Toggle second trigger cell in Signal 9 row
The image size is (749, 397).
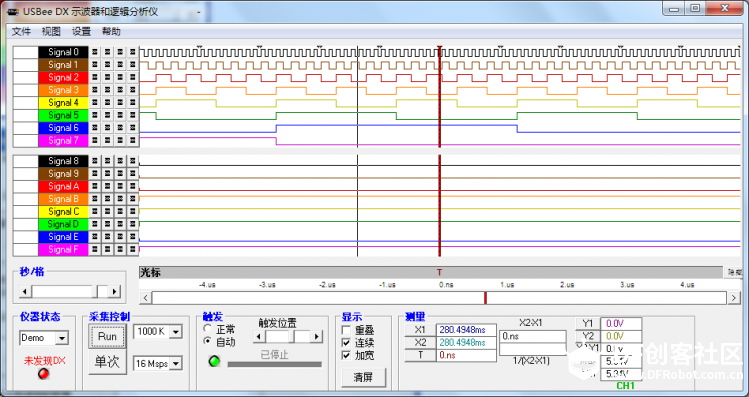coord(107,173)
